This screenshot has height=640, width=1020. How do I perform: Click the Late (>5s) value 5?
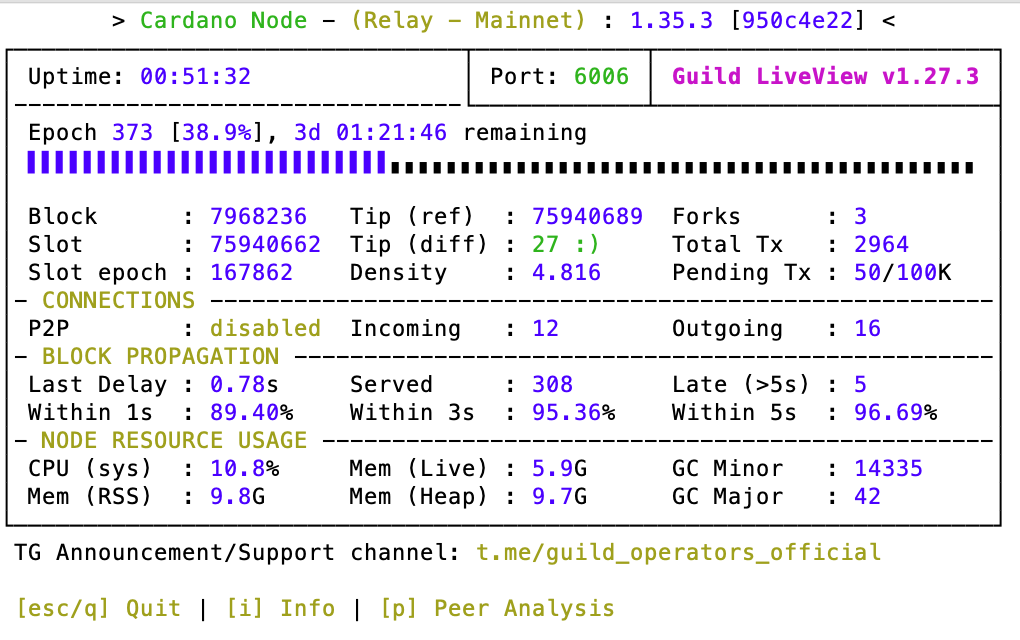tap(861, 384)
